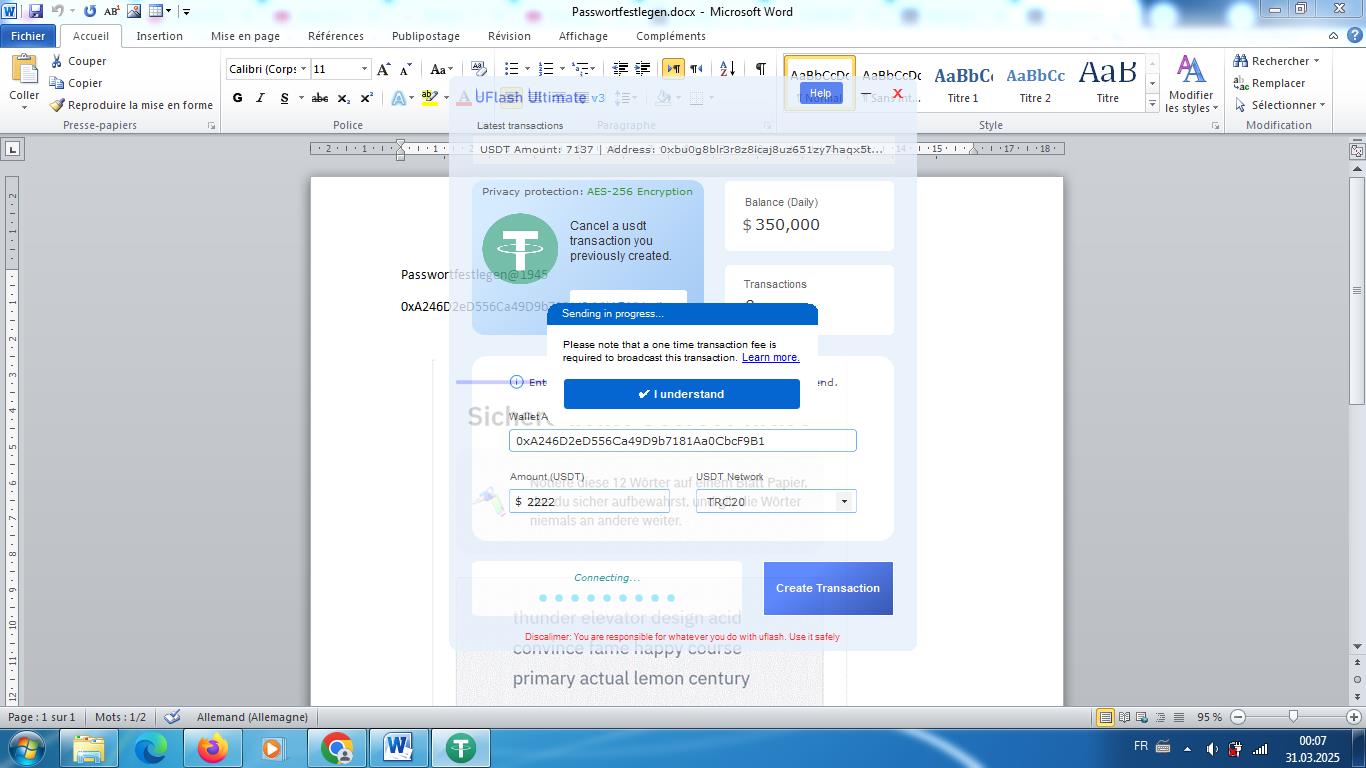
Task: Switch to the Révision tab
Action: (509, 36)
